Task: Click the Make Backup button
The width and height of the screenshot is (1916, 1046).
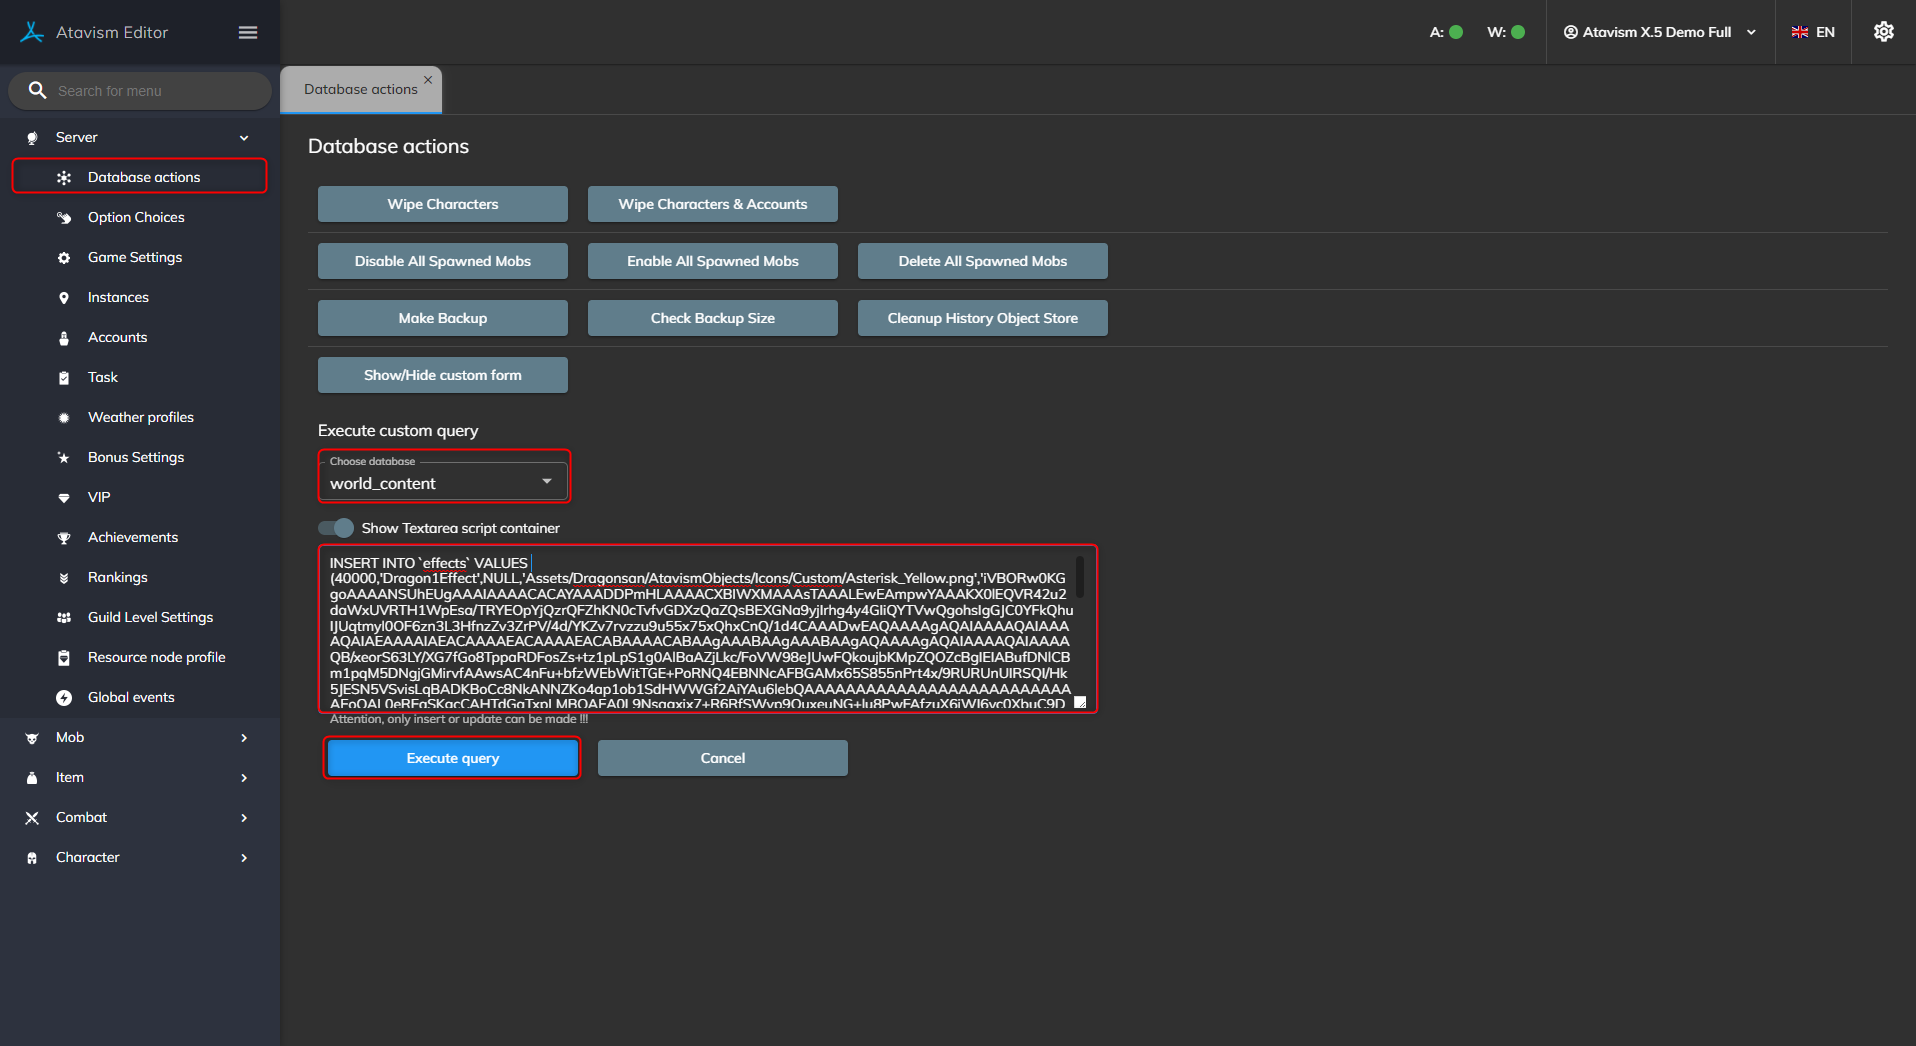Action: click(x=442, y=318)
